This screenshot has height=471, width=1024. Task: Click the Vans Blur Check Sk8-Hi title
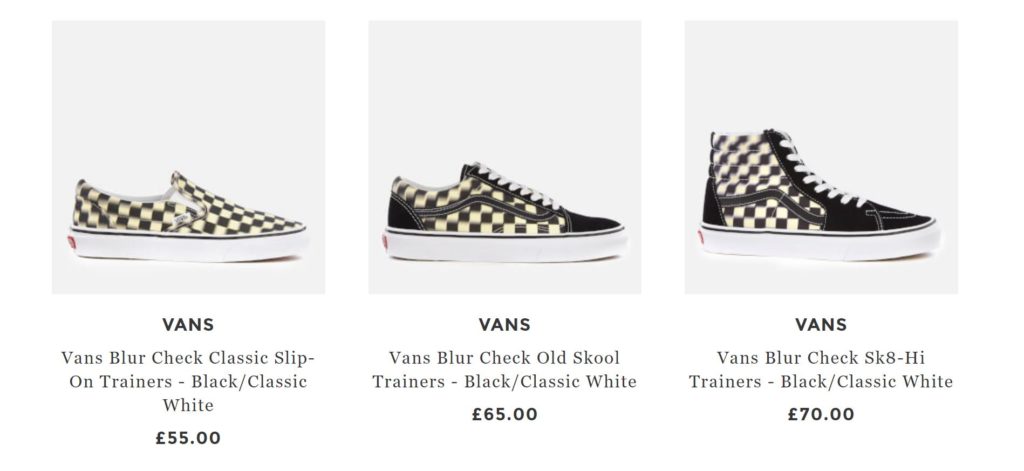point(820,369)
